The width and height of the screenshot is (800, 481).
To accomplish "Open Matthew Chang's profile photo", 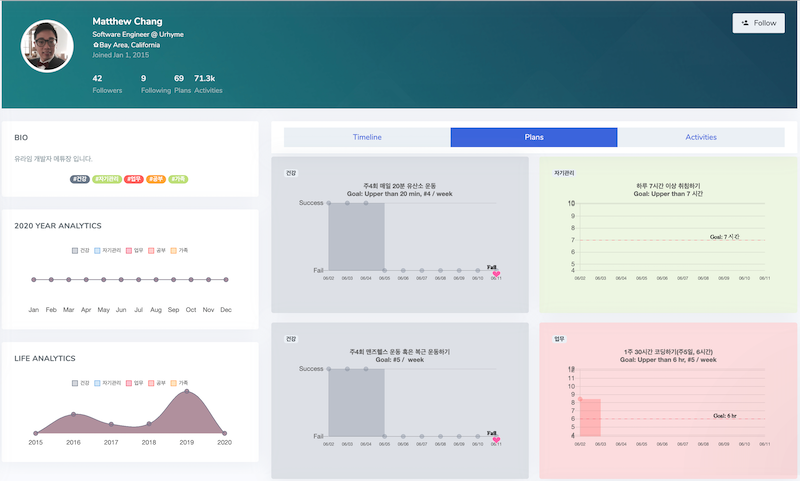I will click(x=47, y=46).
